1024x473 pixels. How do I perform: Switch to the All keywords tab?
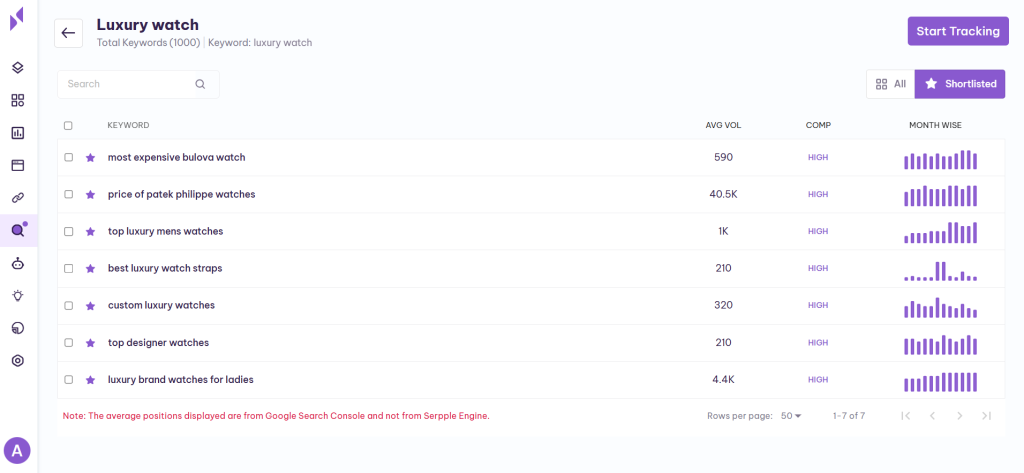[891, 84]
